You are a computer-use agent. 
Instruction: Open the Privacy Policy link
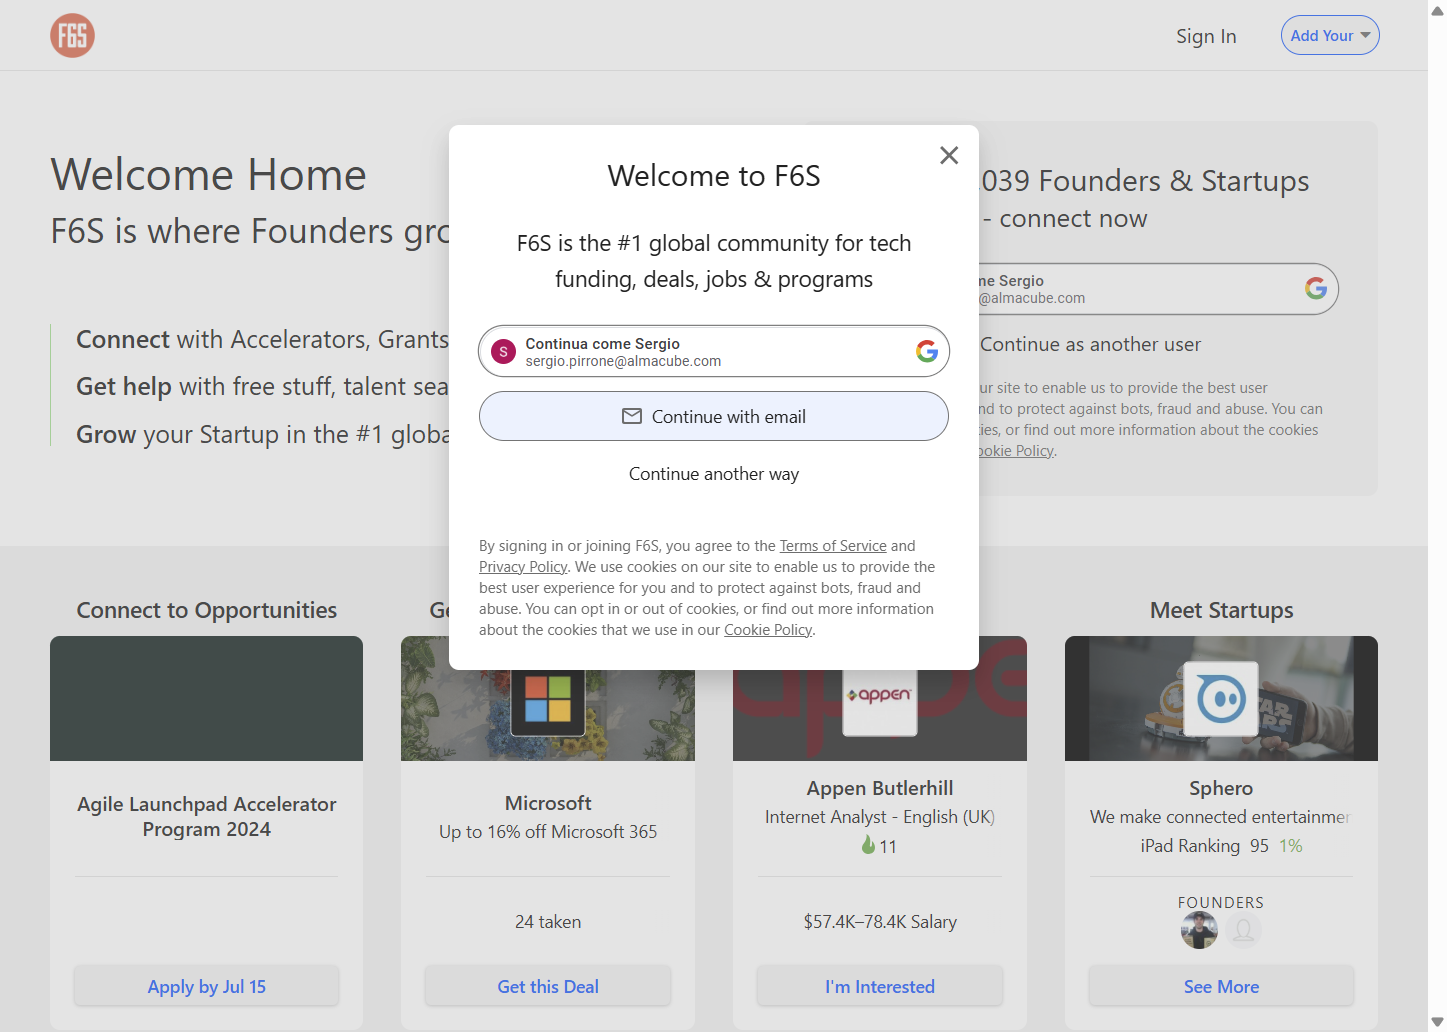tap(523, 567)
